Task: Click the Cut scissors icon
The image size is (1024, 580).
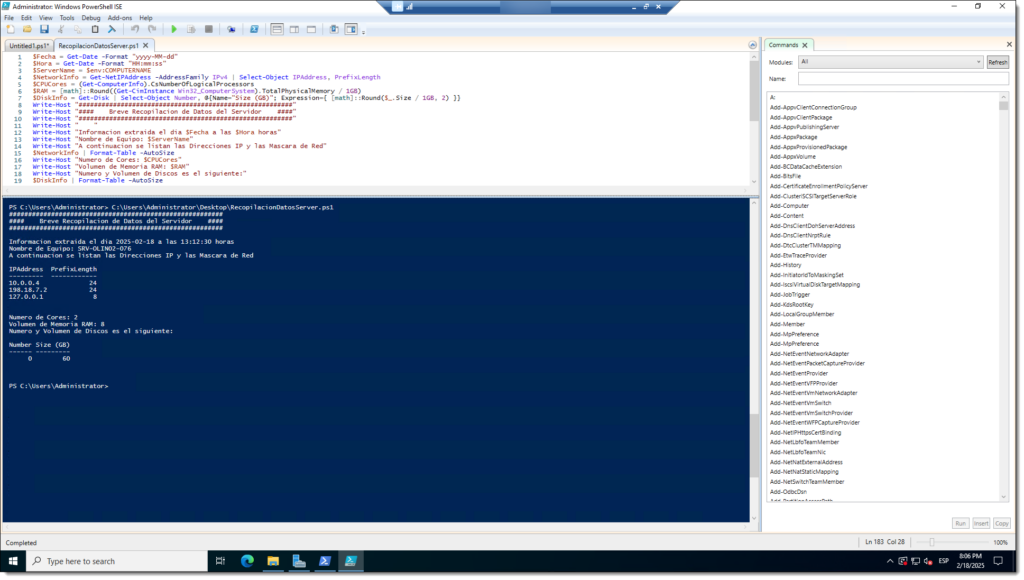Action: 61,29
